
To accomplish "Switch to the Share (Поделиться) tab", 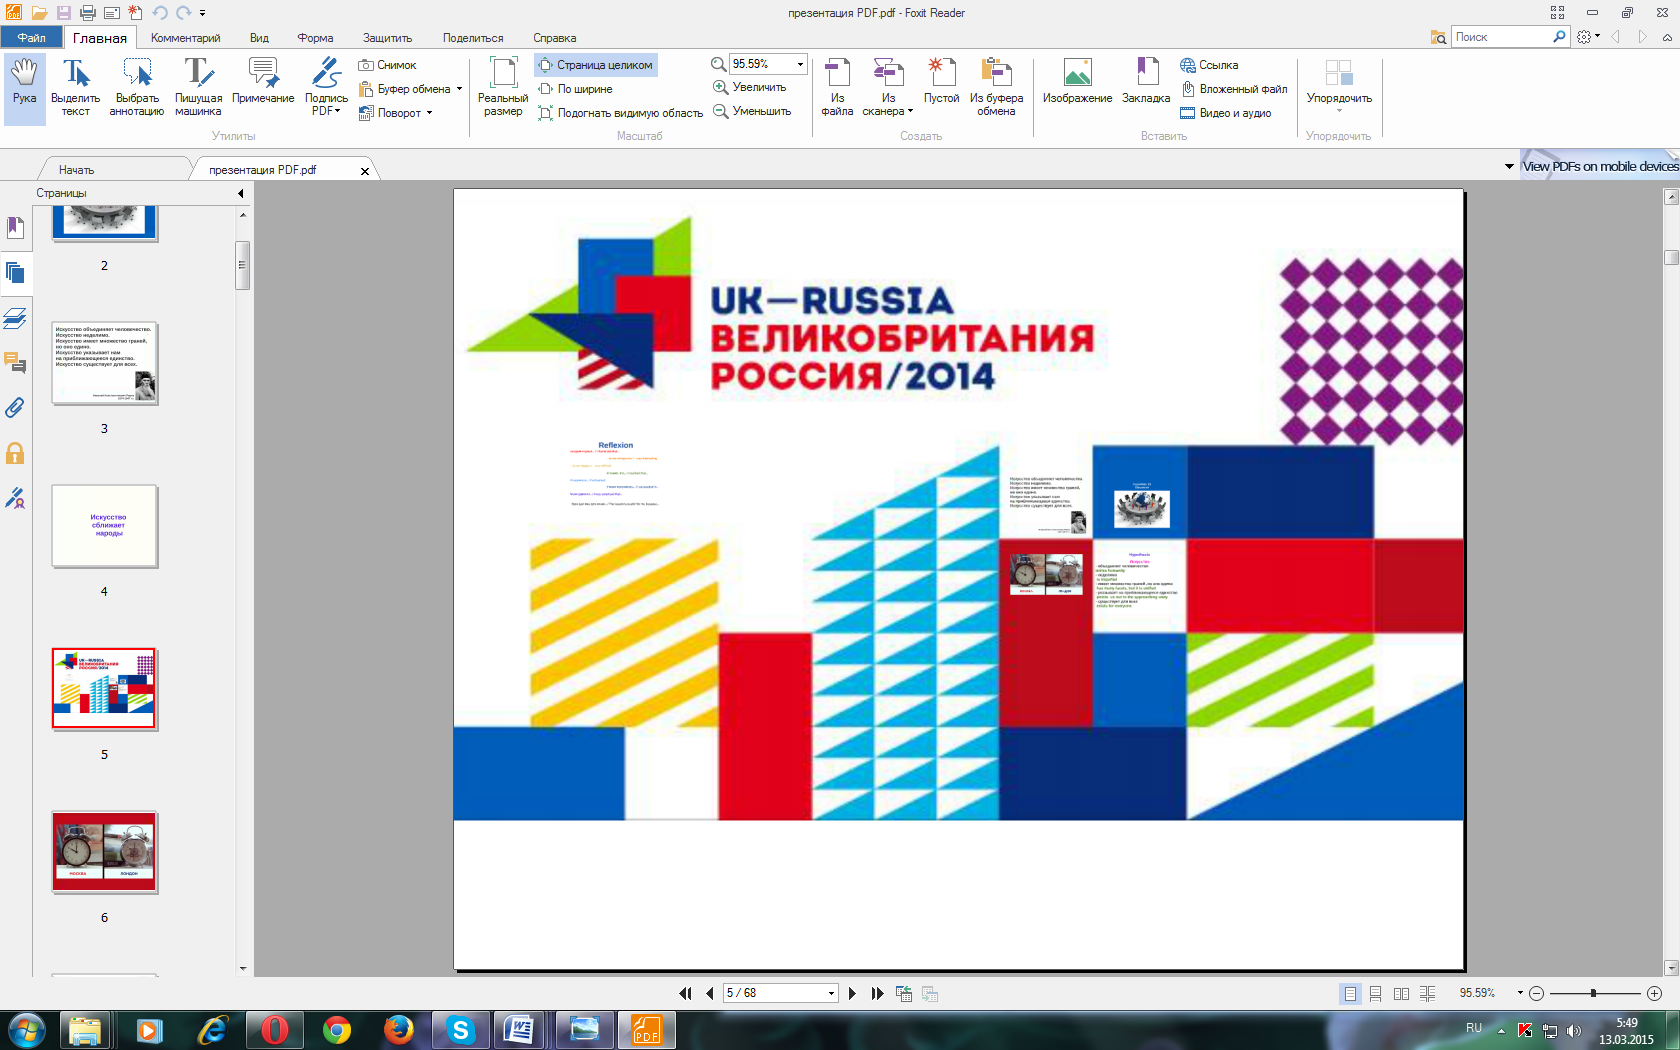I will coord(473,38).
